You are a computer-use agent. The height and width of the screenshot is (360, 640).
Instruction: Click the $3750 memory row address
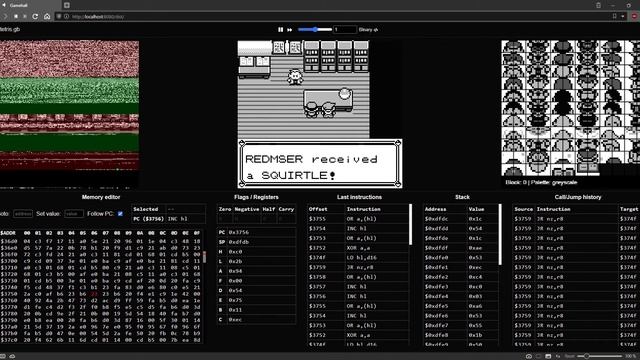tap(8, 294)
